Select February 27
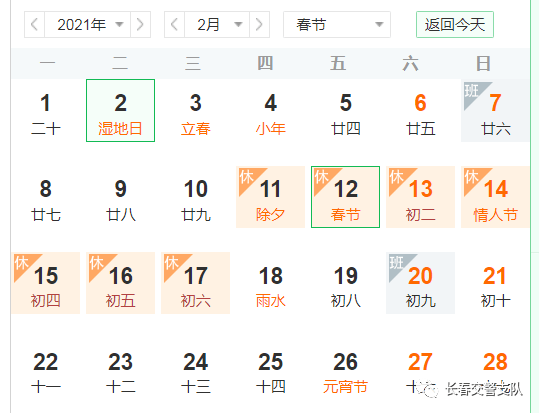The image size is (539, 413). 420,370
